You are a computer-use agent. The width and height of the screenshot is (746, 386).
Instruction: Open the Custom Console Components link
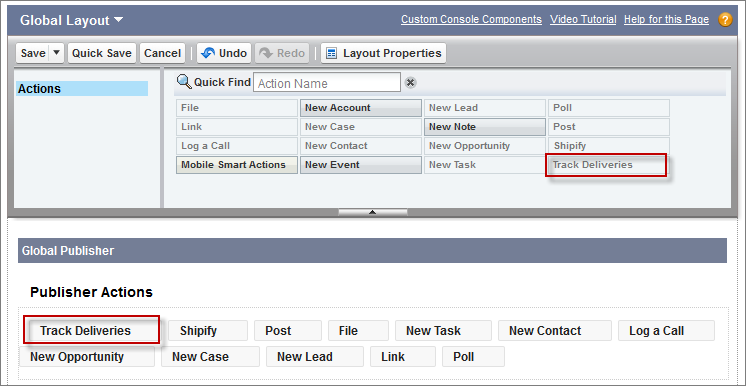pos(471,20)
